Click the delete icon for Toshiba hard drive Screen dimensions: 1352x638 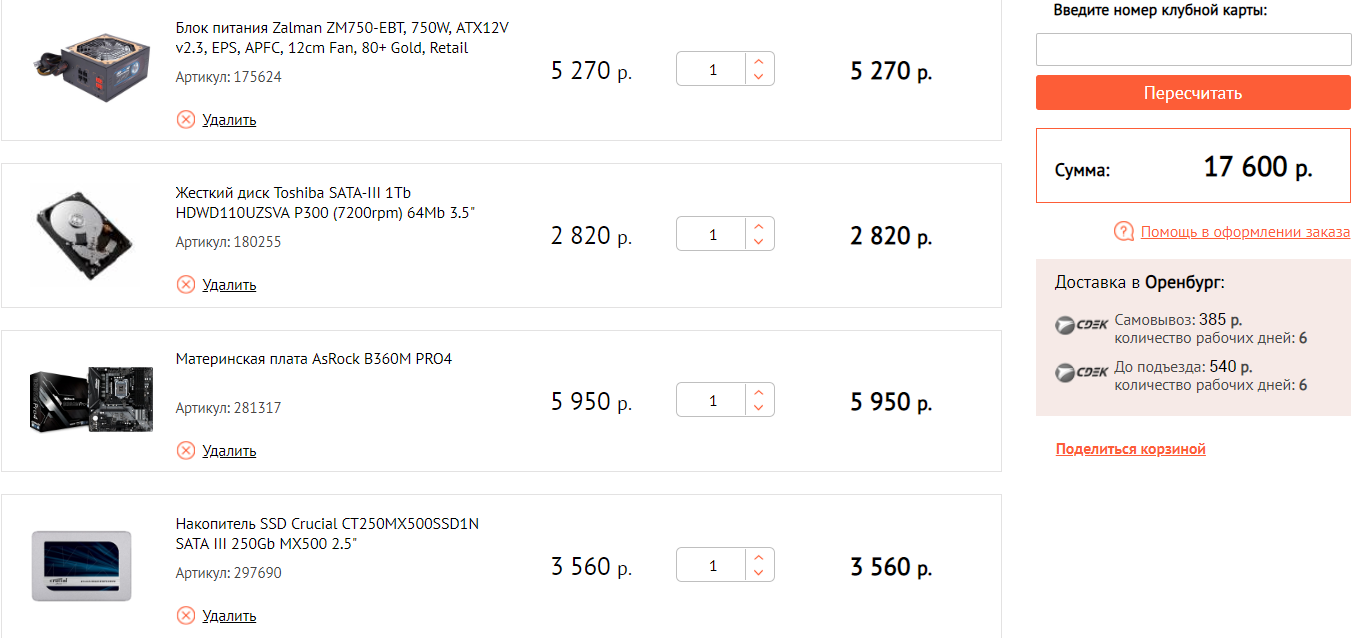pyautogui.click(x=186, y=285)
